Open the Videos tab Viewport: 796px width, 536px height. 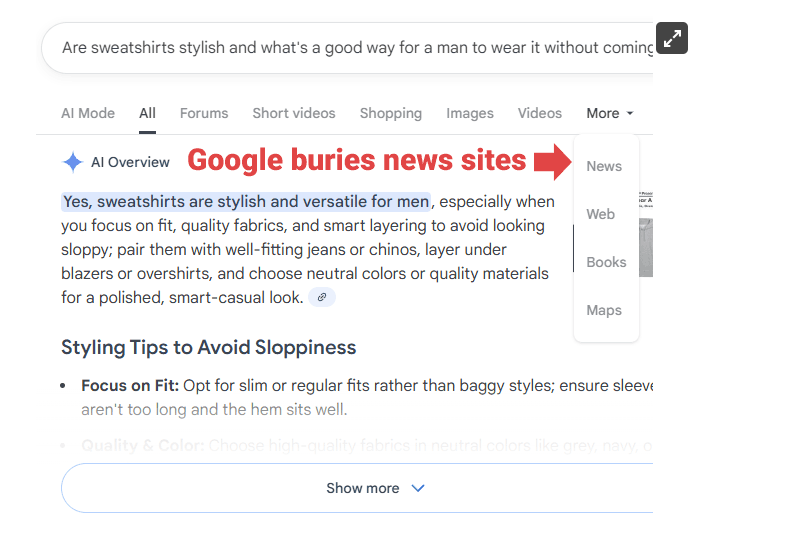coord(540,114)
